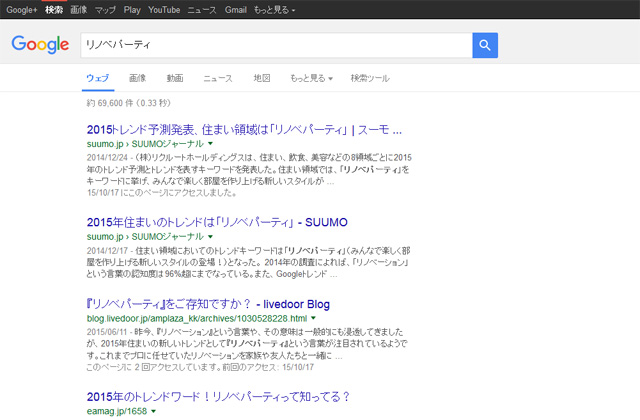This screenshot has width=640, height=420.
Task: Select the 地図 results tab
Action: (261, 77)
